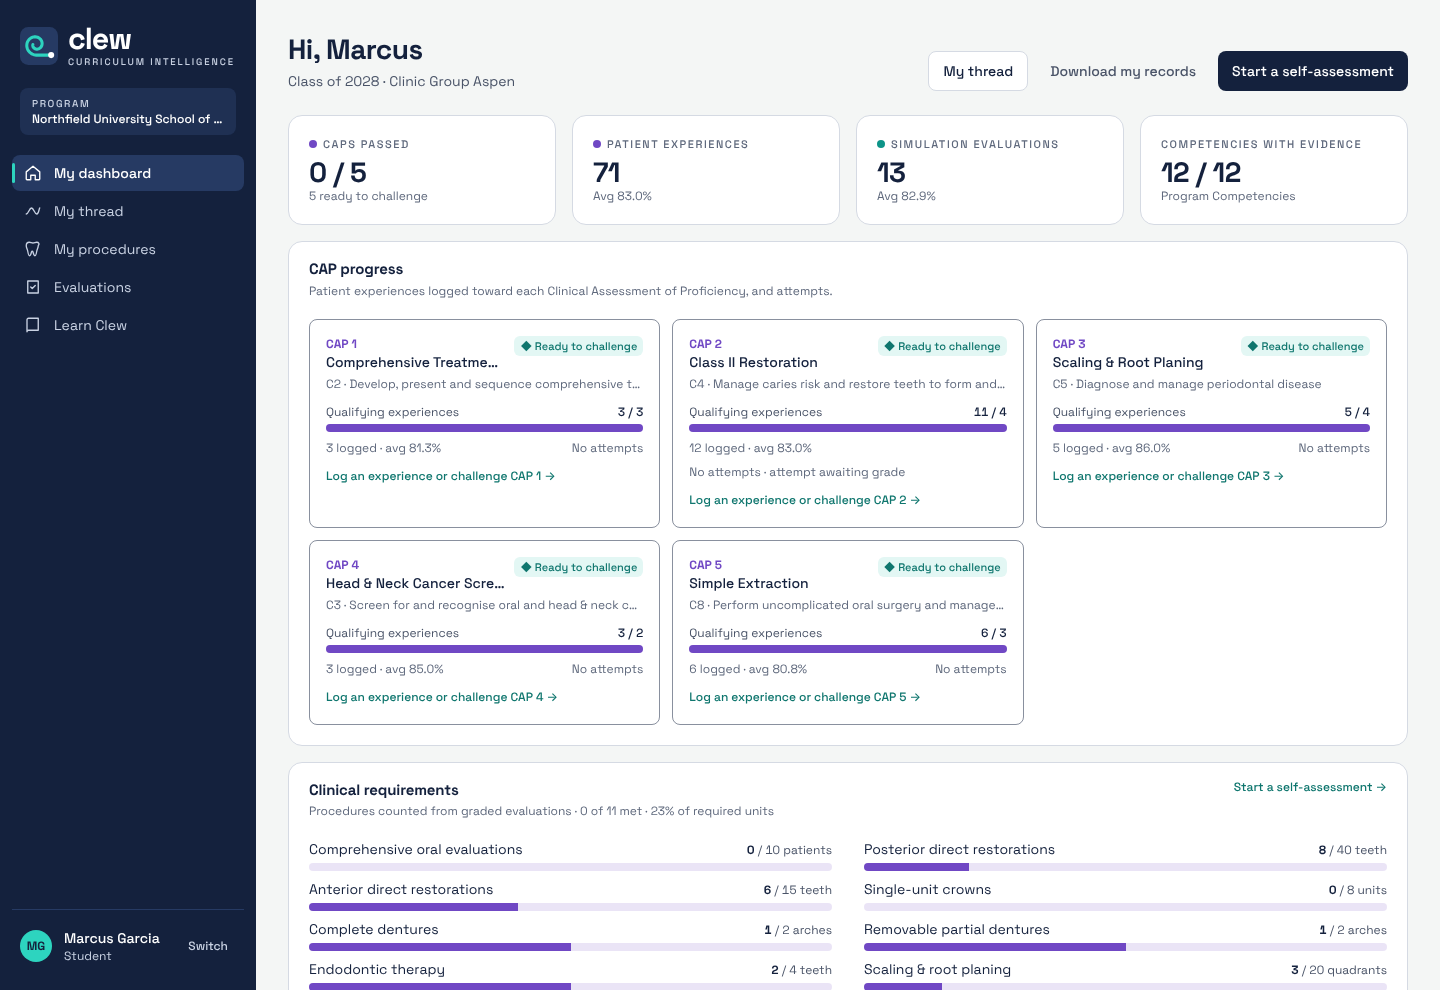Click Comprehensive oral evaluations requirement row
Screen dimensions: 1440x990
coord(570,857)
